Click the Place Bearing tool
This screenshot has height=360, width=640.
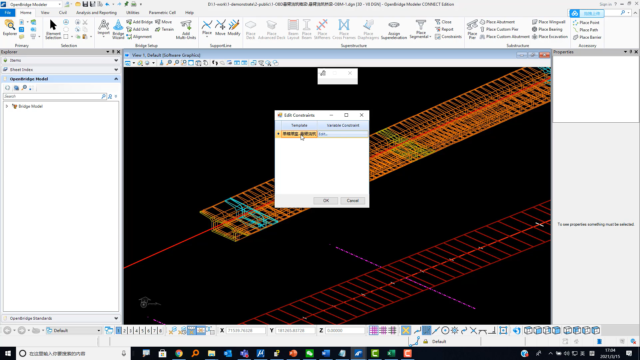(547, 29)
